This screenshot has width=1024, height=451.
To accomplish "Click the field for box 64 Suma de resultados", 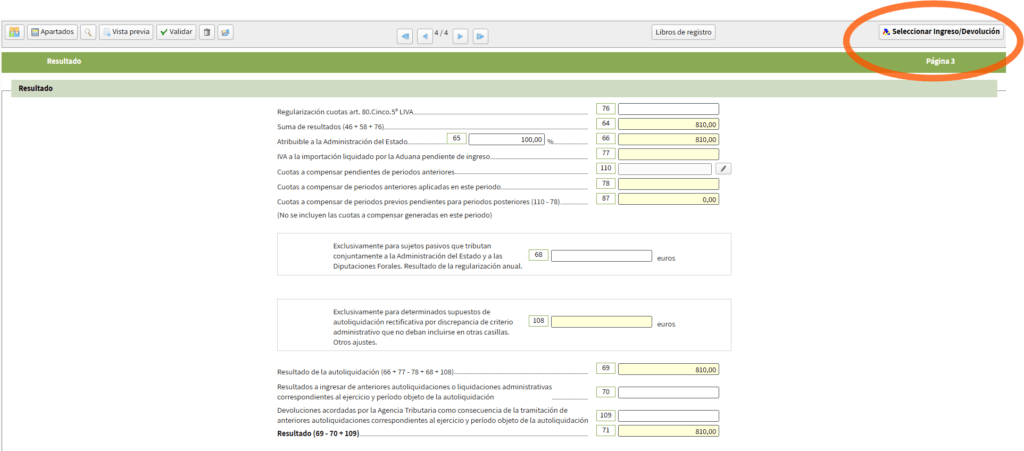I will 668,124.
